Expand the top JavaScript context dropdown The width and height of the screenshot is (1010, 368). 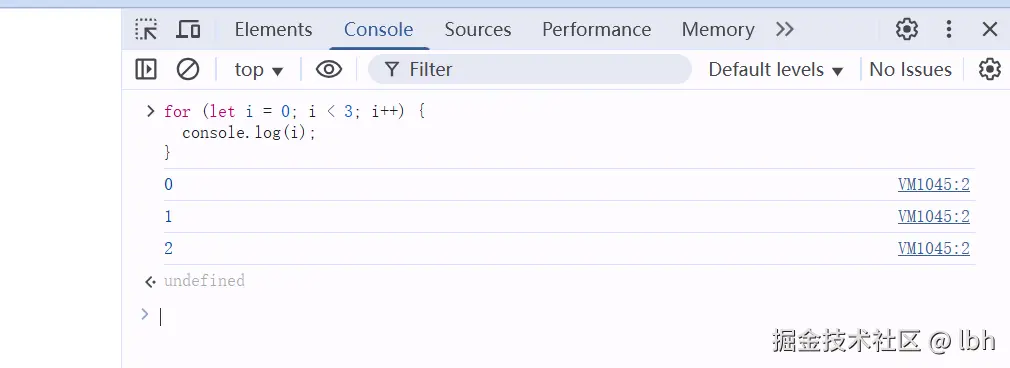(259, 70)
